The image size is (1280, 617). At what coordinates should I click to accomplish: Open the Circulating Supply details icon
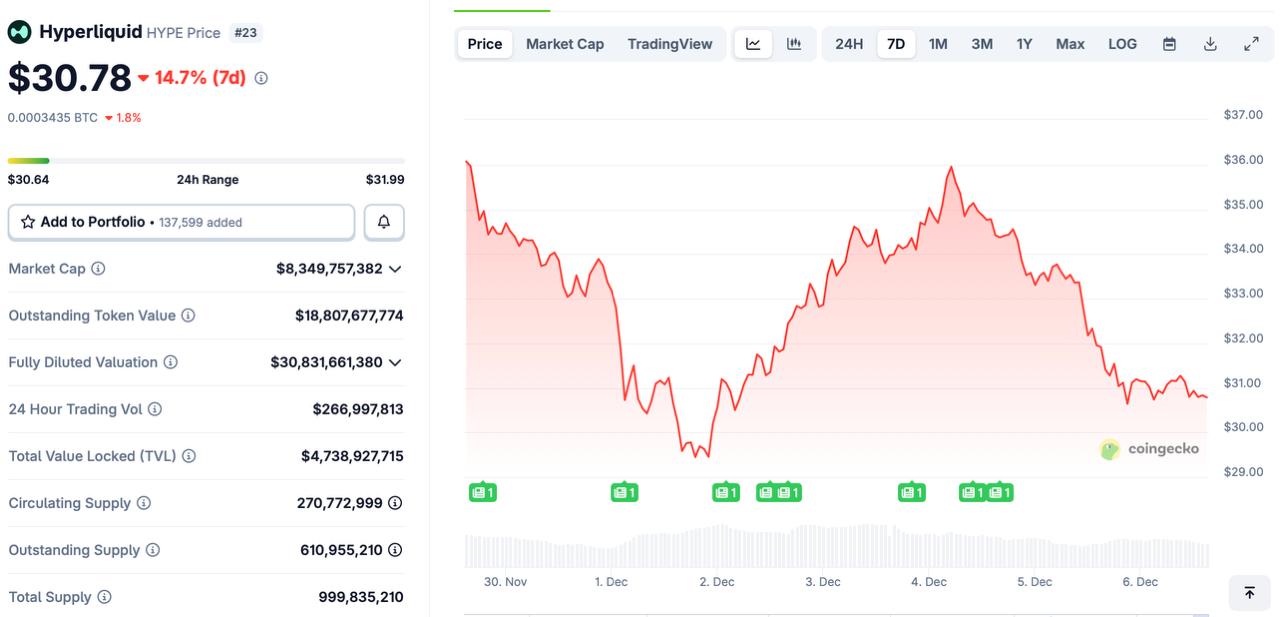(395, 503)
